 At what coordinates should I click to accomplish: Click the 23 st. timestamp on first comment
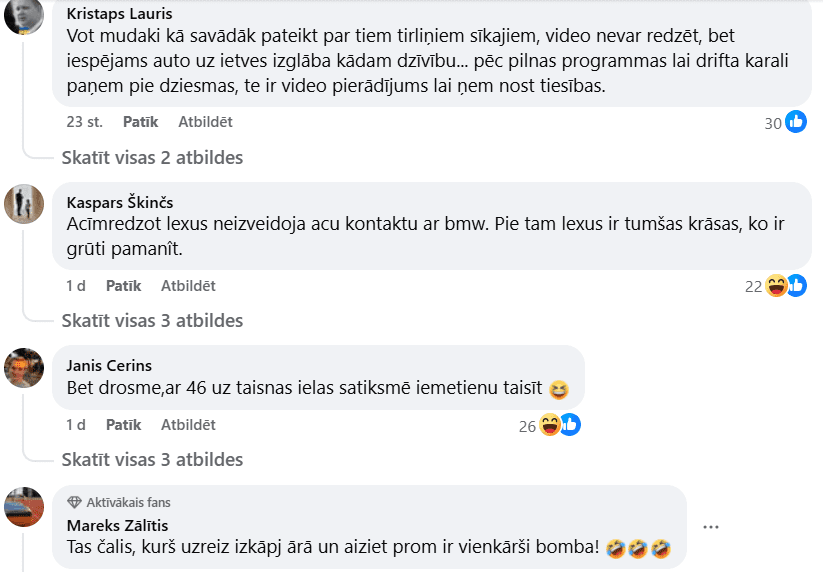[x=84, y=122]
